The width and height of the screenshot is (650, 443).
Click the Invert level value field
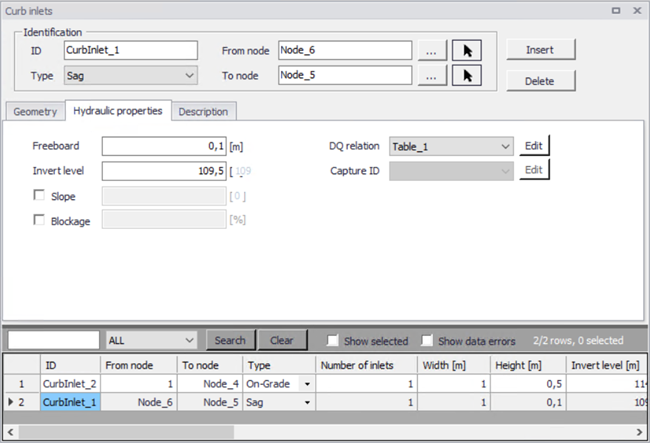pos(164,171)
